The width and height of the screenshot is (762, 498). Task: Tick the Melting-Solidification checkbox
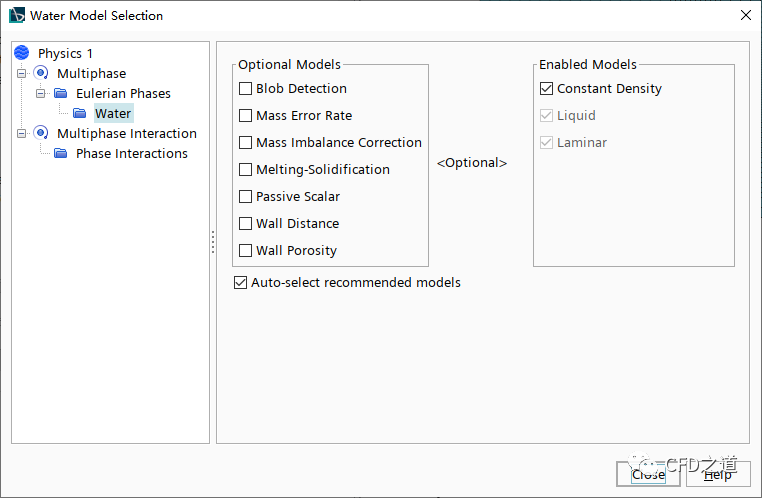click(x=246, y=170)
